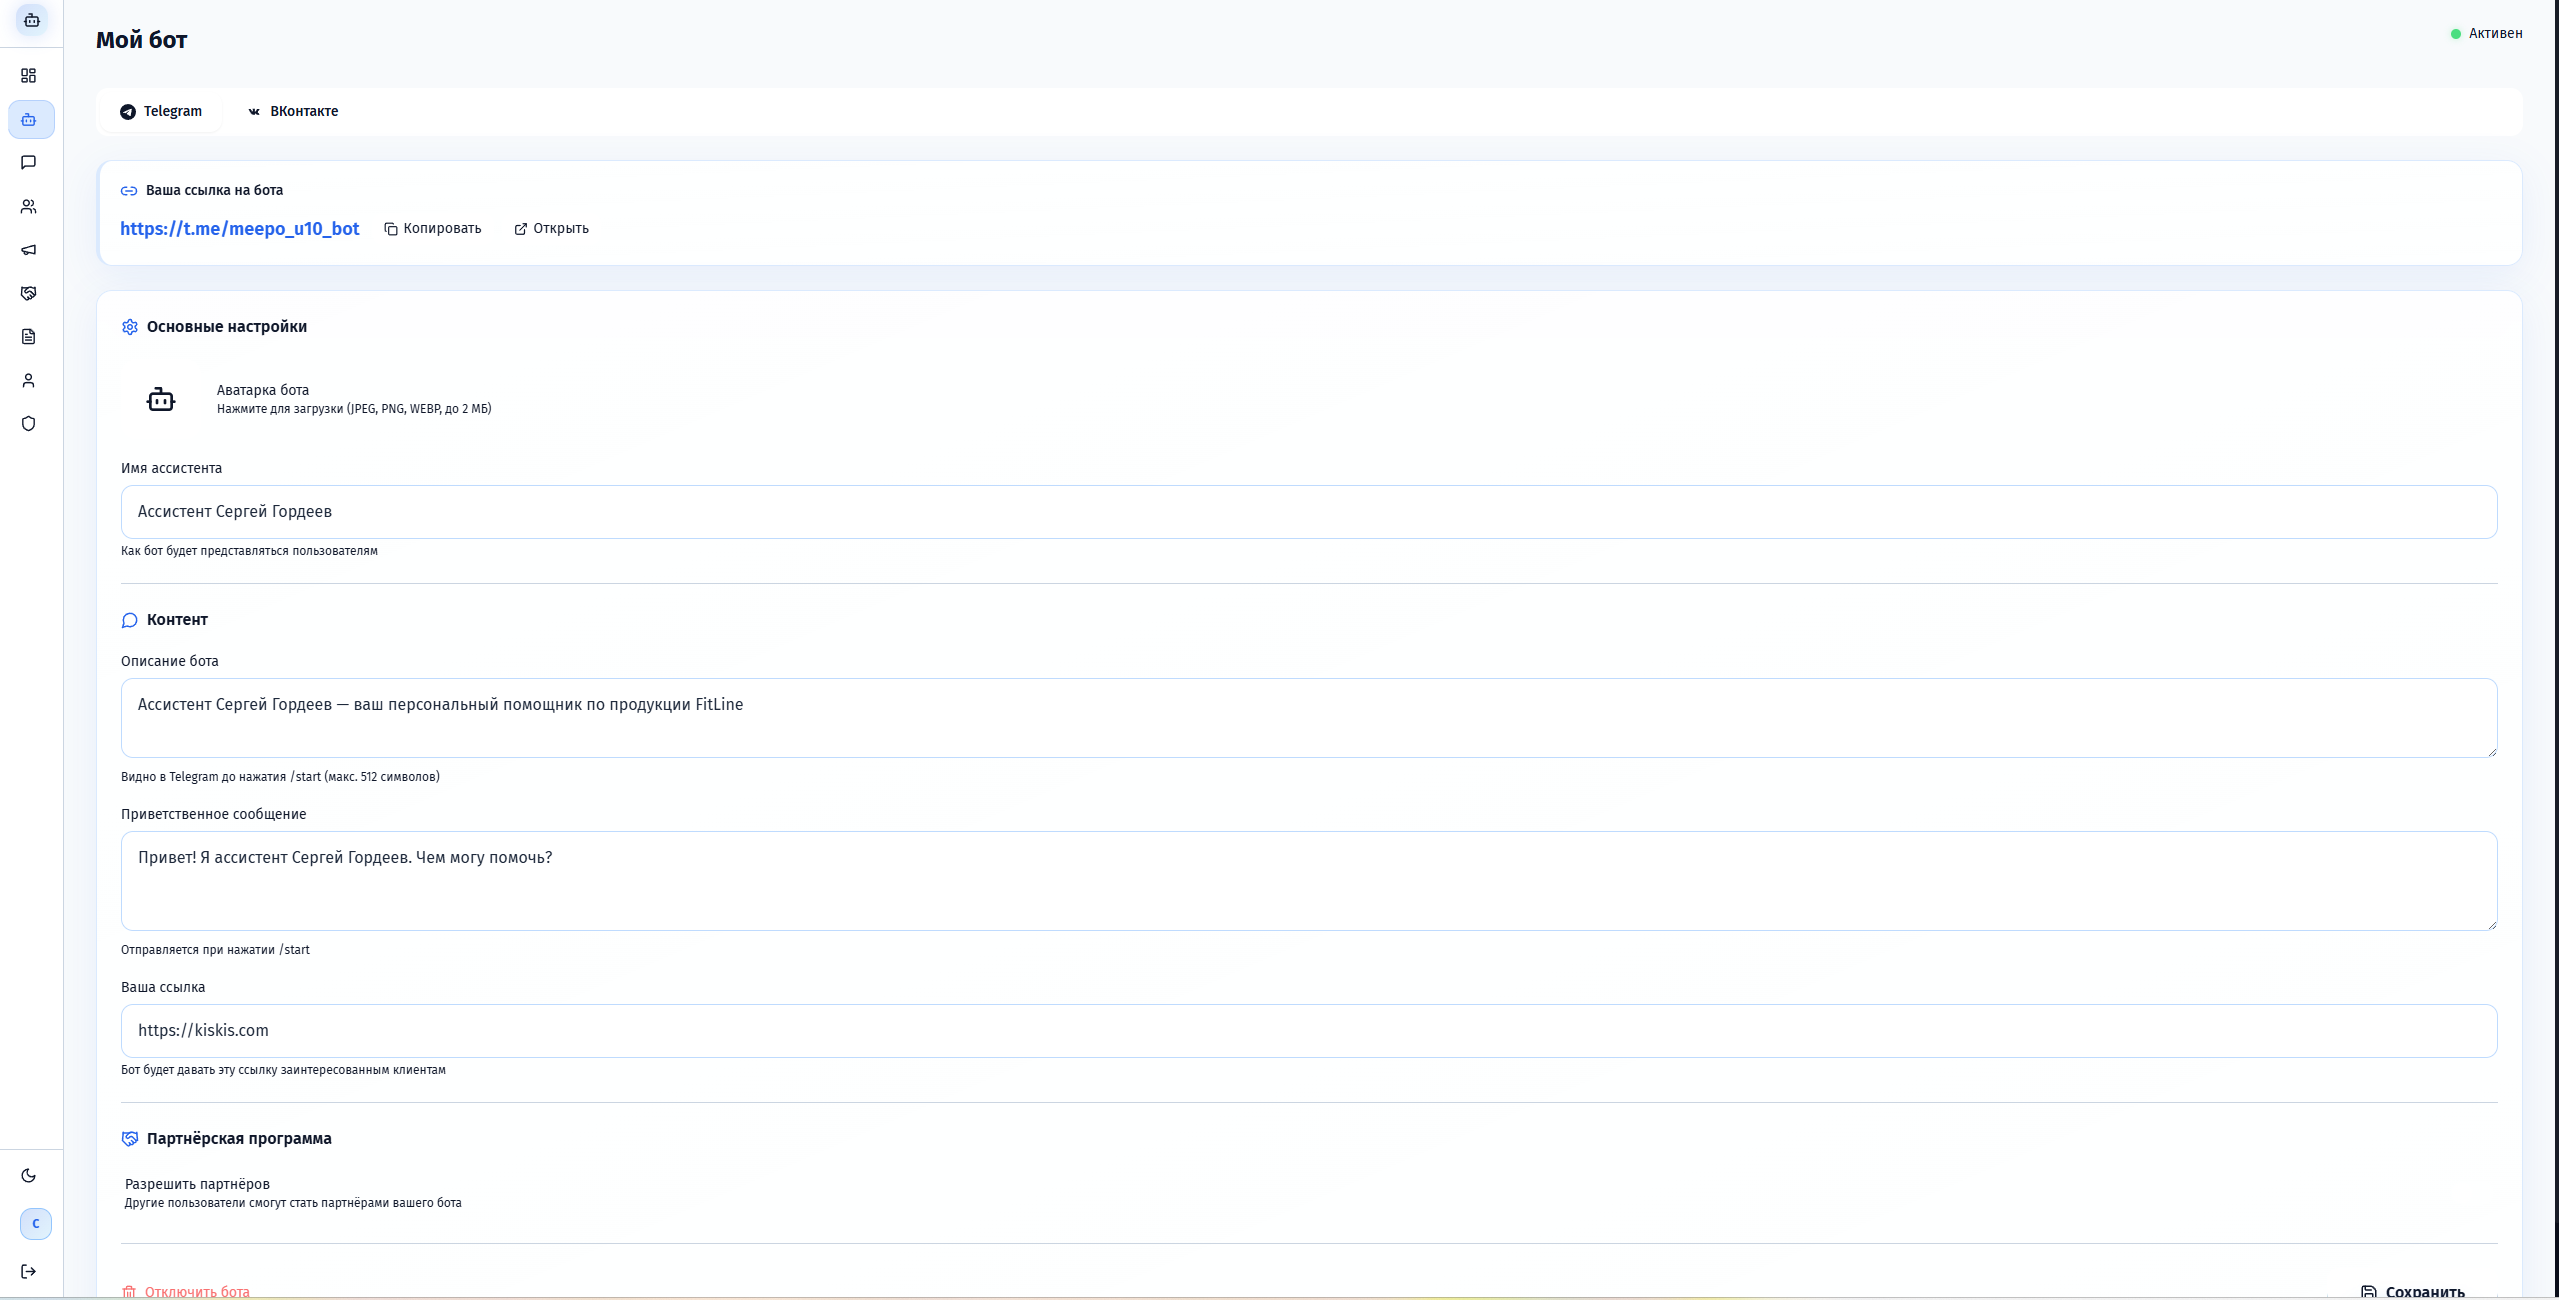2559x1300 pixels.
Task: Click the 'C' user avatar in sidebar
Action: pos(36,1224)
